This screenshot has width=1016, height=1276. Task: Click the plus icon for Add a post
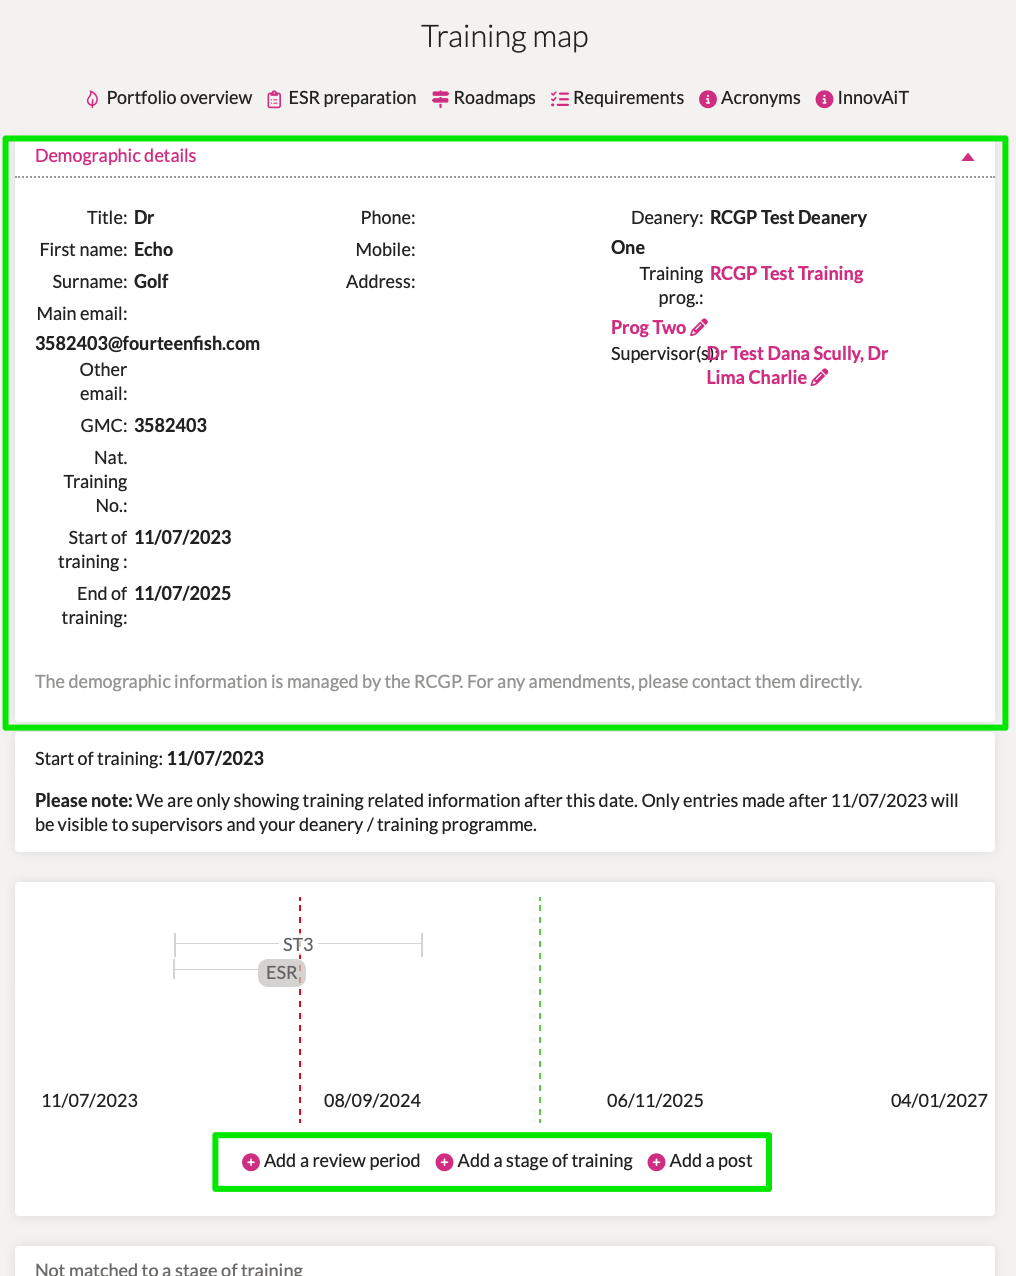pos(657,1162)
